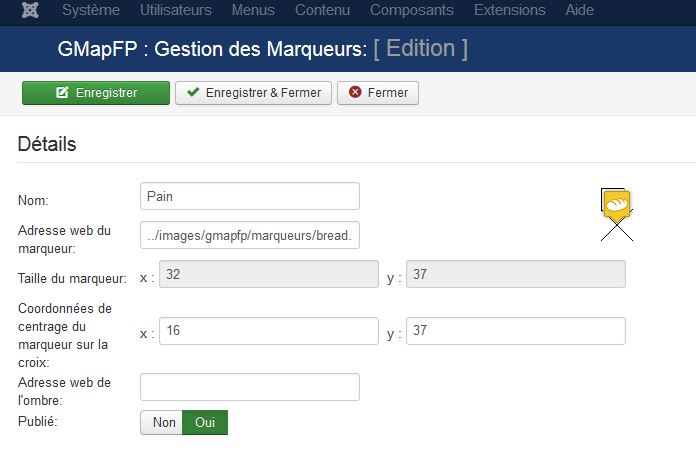Click the Enregistrer & Fermer button
The width and height of the screenshot is (696, 460).
[253, 93]
